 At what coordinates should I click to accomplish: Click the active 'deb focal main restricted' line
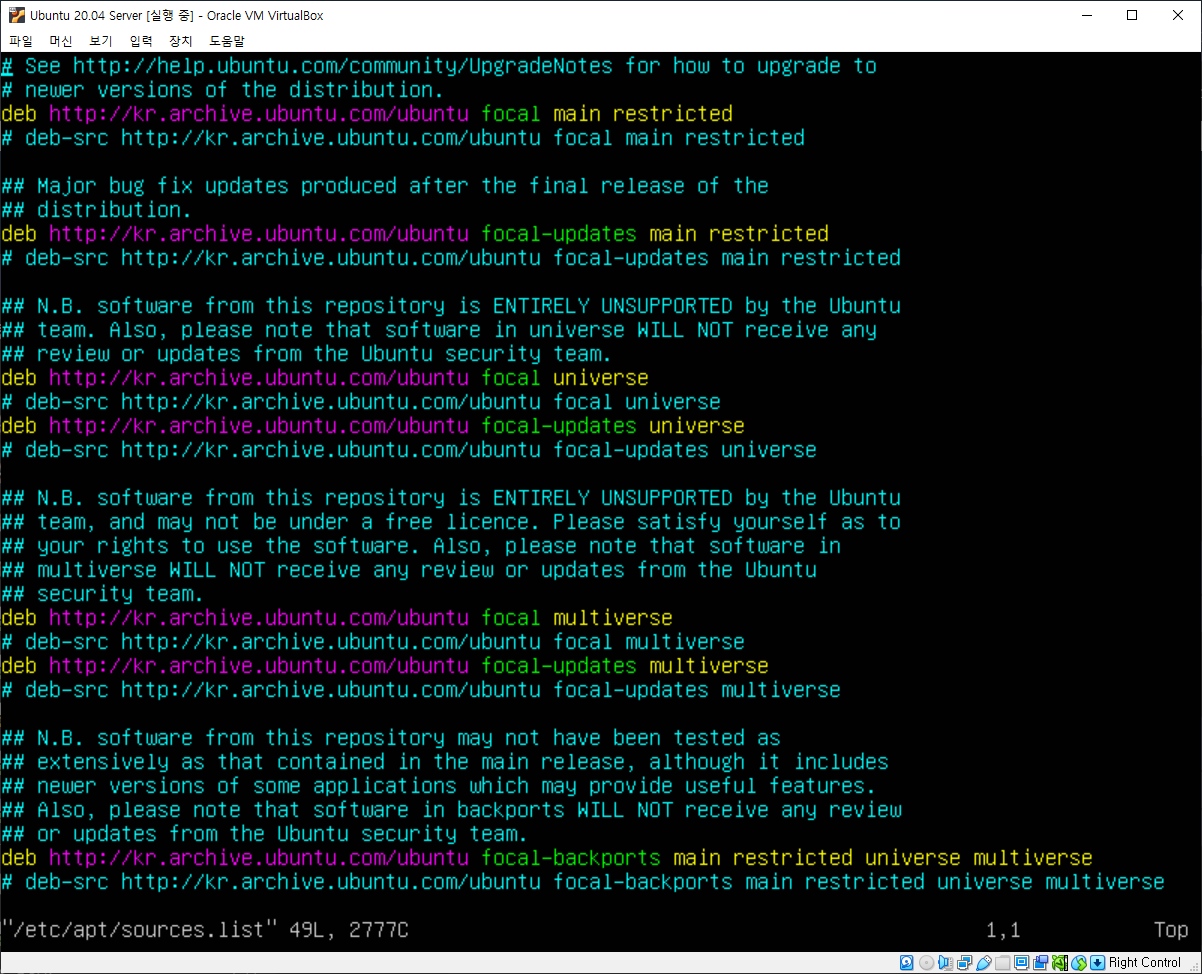point(367,114)
